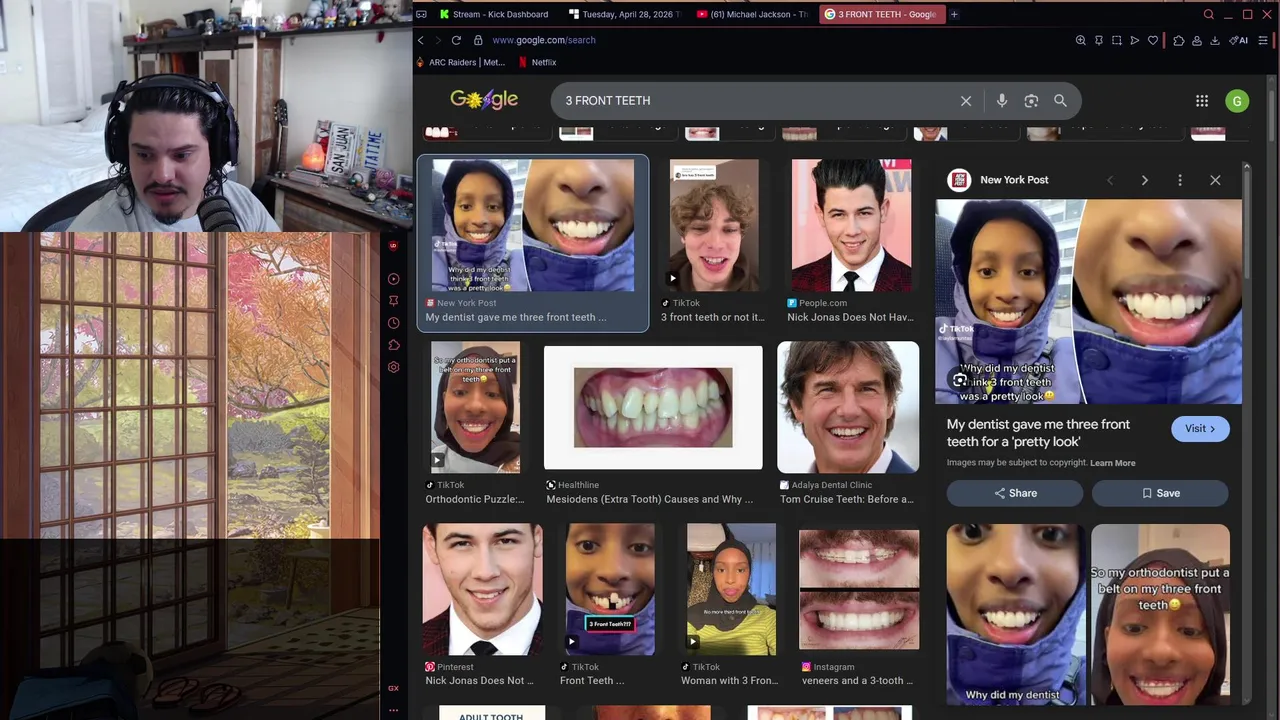
Task: Click the player arrow icon in address bar
Action: pyautogui.click(x=1134, y=40)
